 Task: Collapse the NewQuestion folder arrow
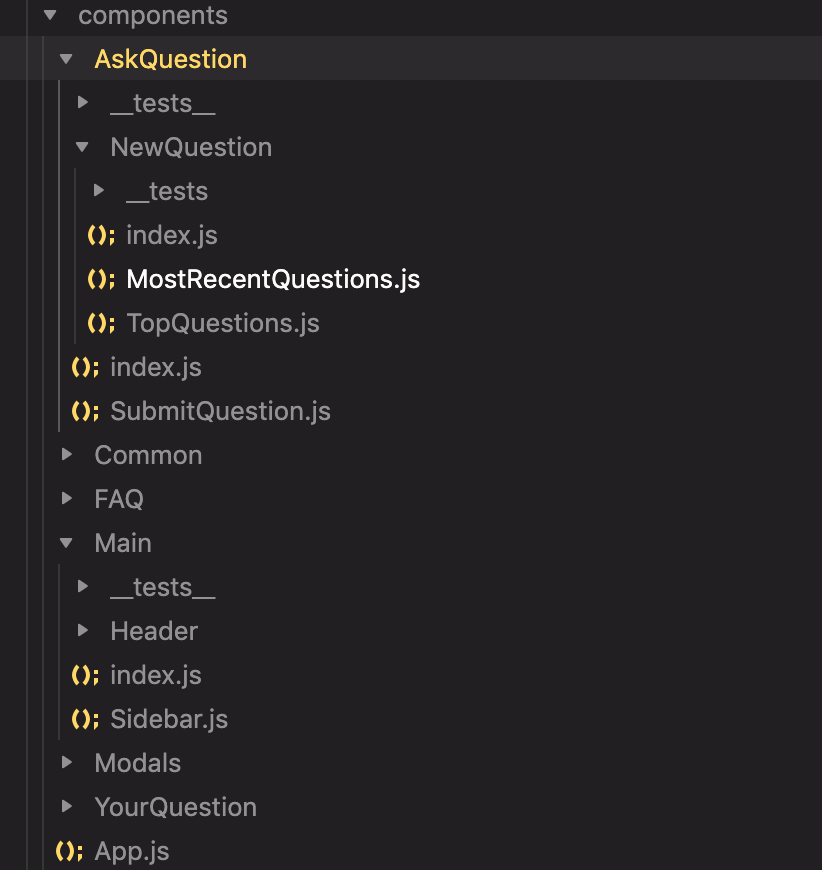(82, 147)
